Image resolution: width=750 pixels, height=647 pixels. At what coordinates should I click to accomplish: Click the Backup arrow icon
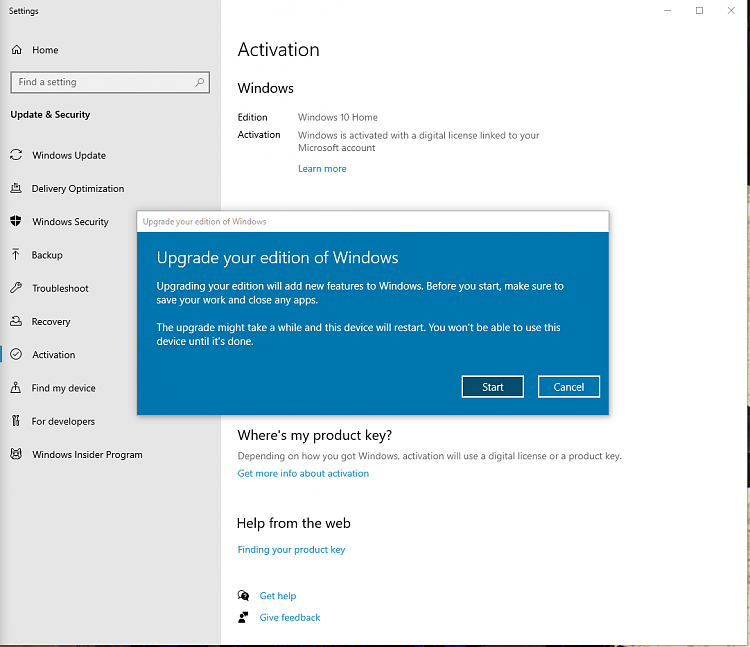tap(16, 254)
